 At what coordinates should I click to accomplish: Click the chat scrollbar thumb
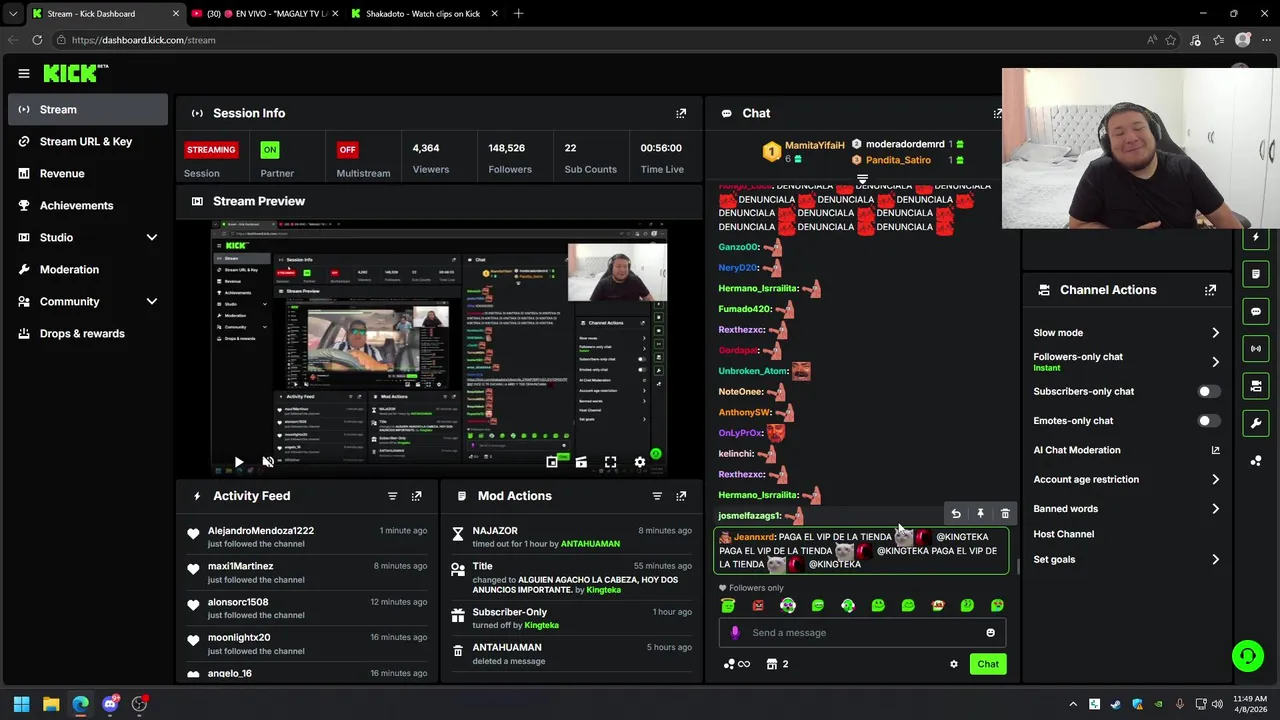coord(1017,567)
